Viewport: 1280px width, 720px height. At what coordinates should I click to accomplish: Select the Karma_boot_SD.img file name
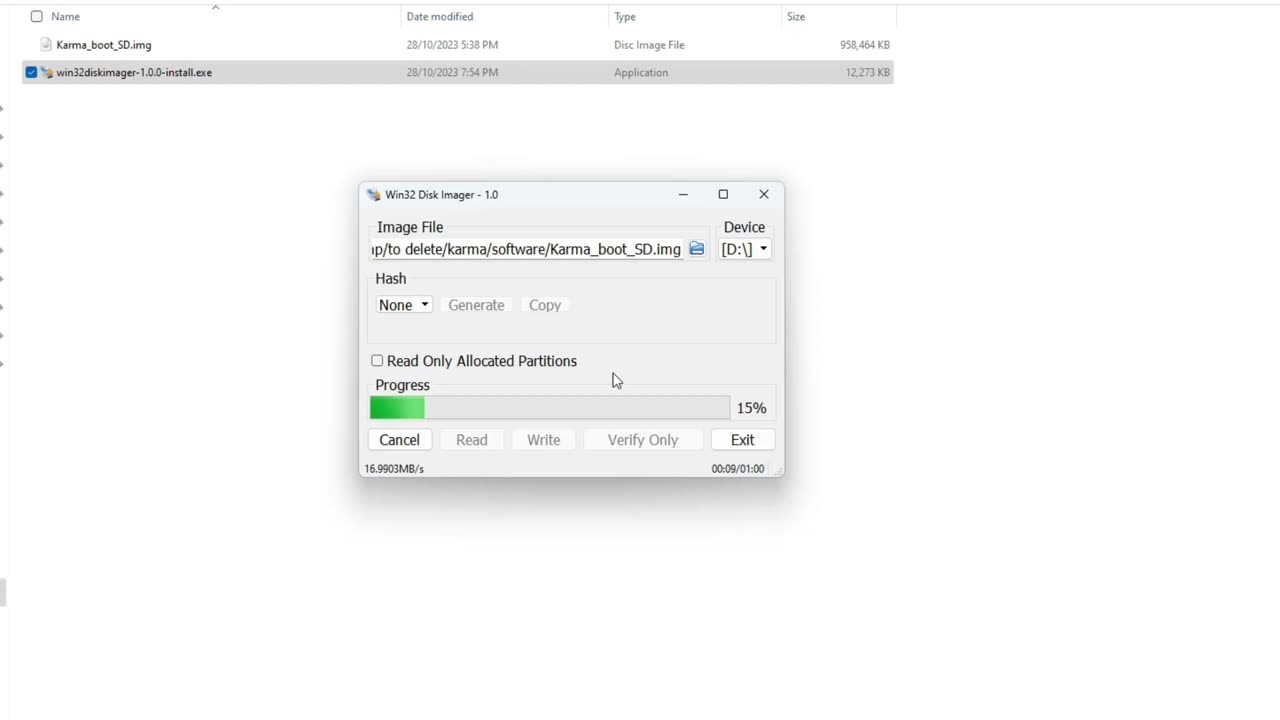click(x=104, y=45)
